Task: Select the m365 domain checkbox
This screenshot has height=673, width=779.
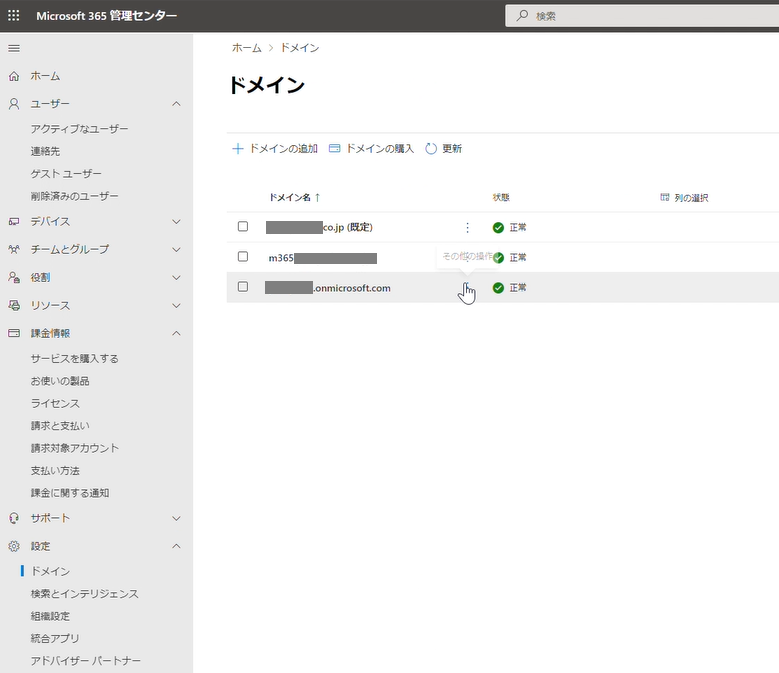Action: pos(243,256)
